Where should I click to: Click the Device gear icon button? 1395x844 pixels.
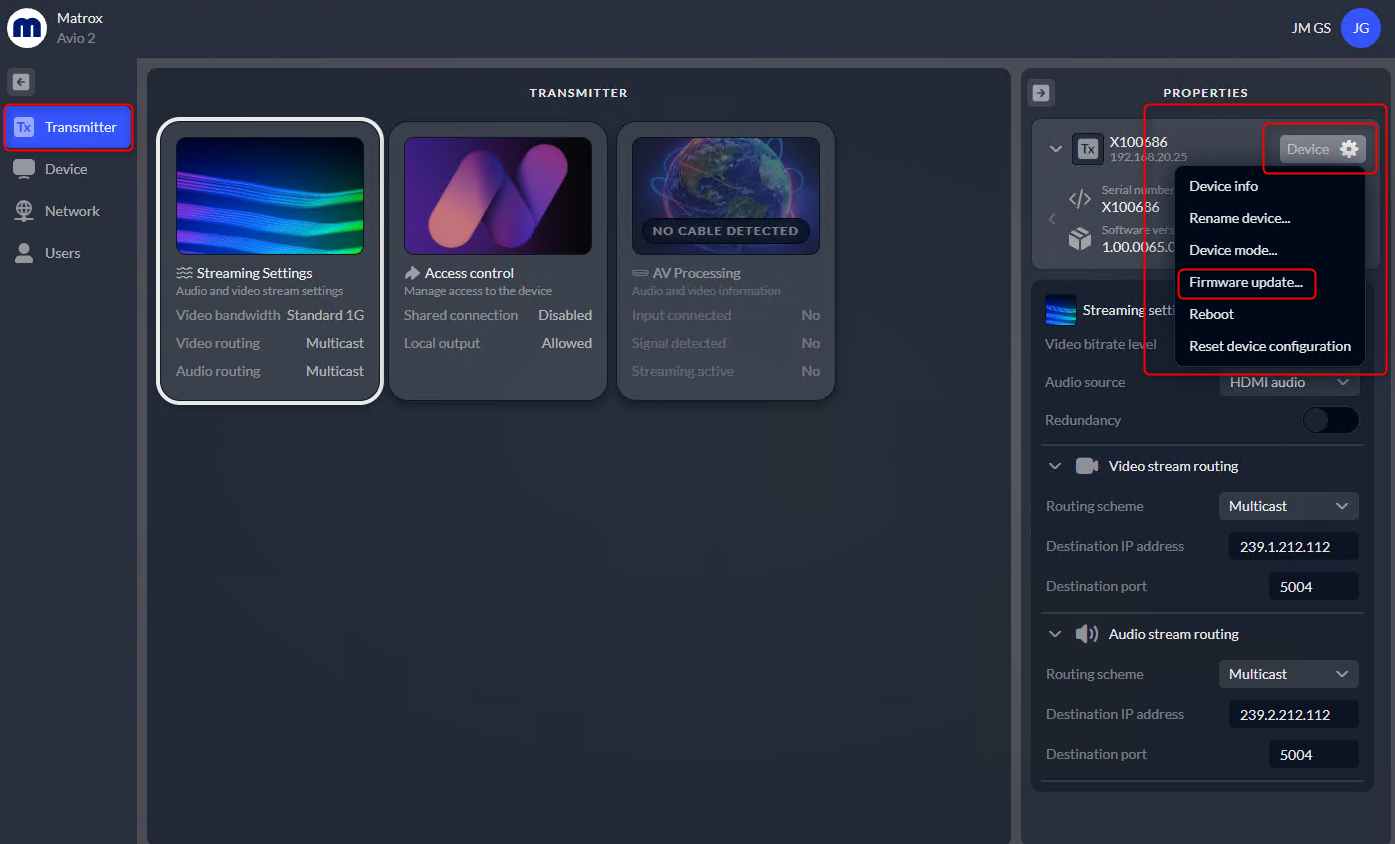pos(1322,149)
